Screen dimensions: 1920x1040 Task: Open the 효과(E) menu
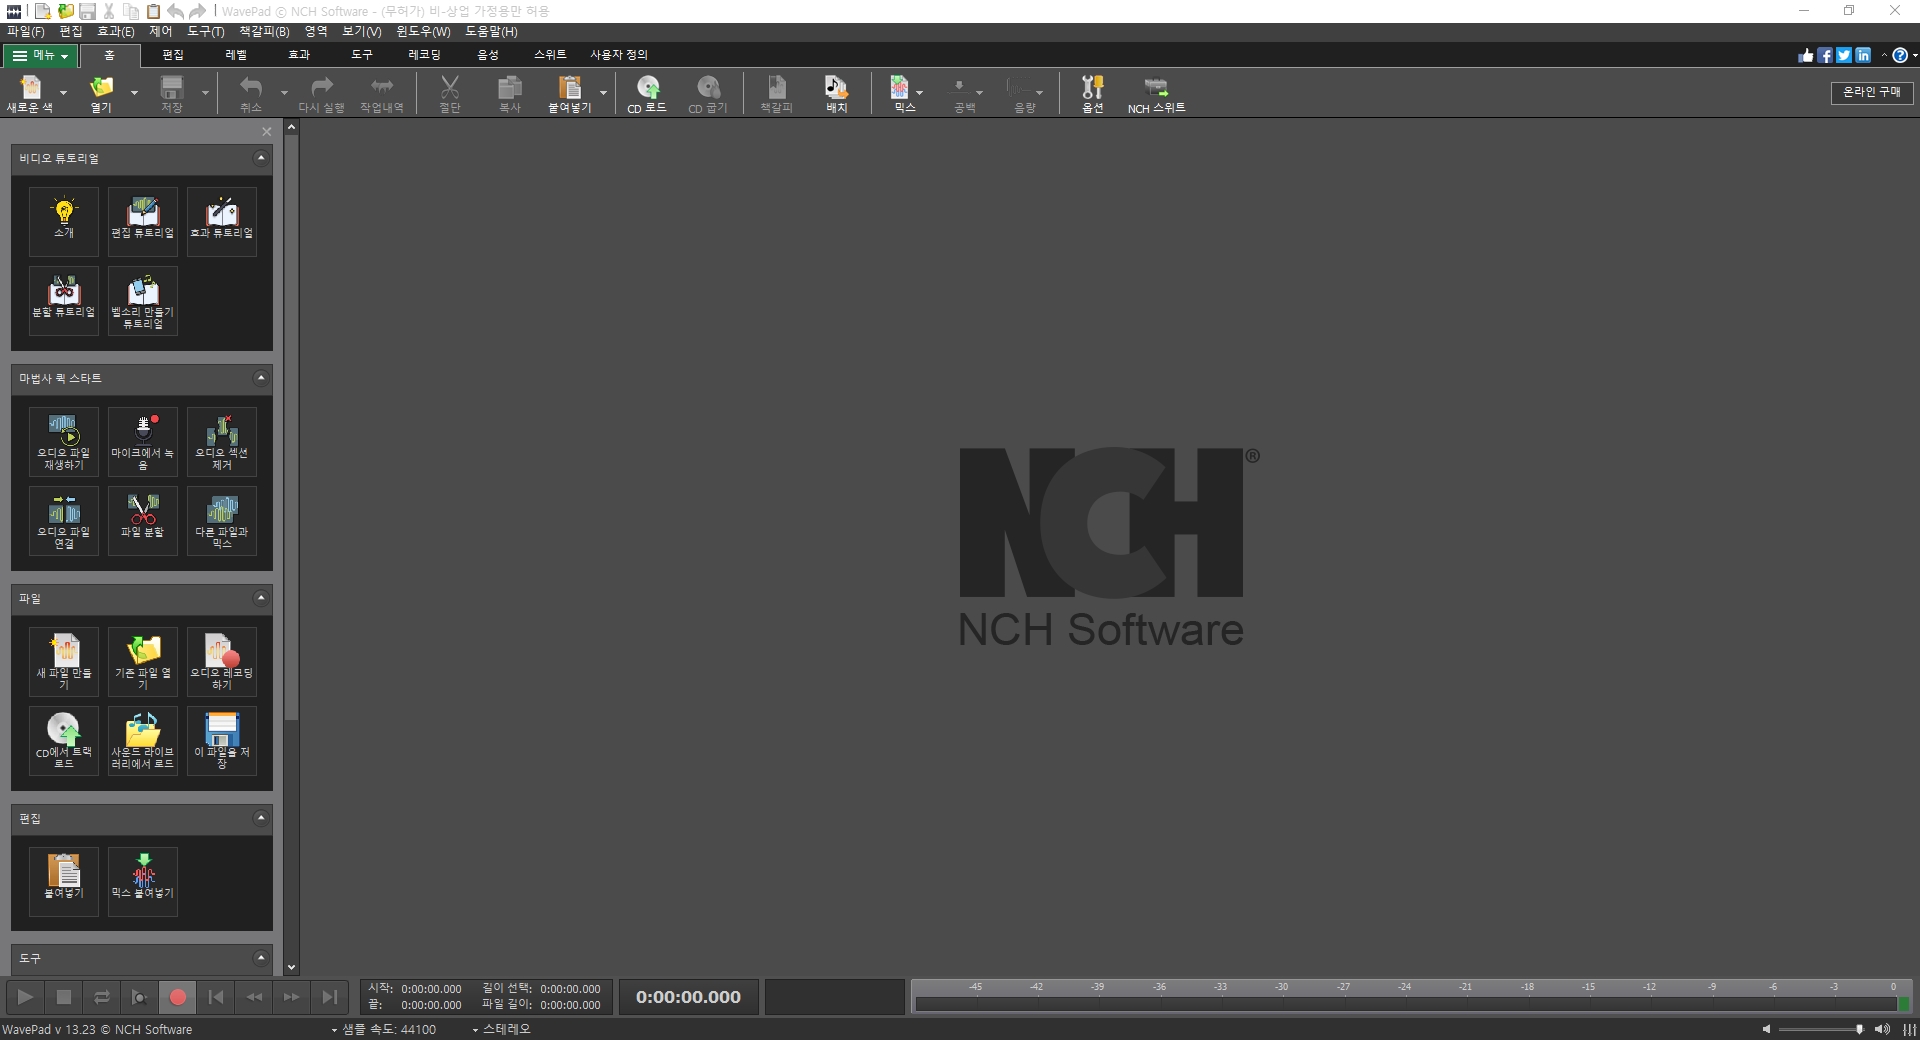tap(115, 32)
